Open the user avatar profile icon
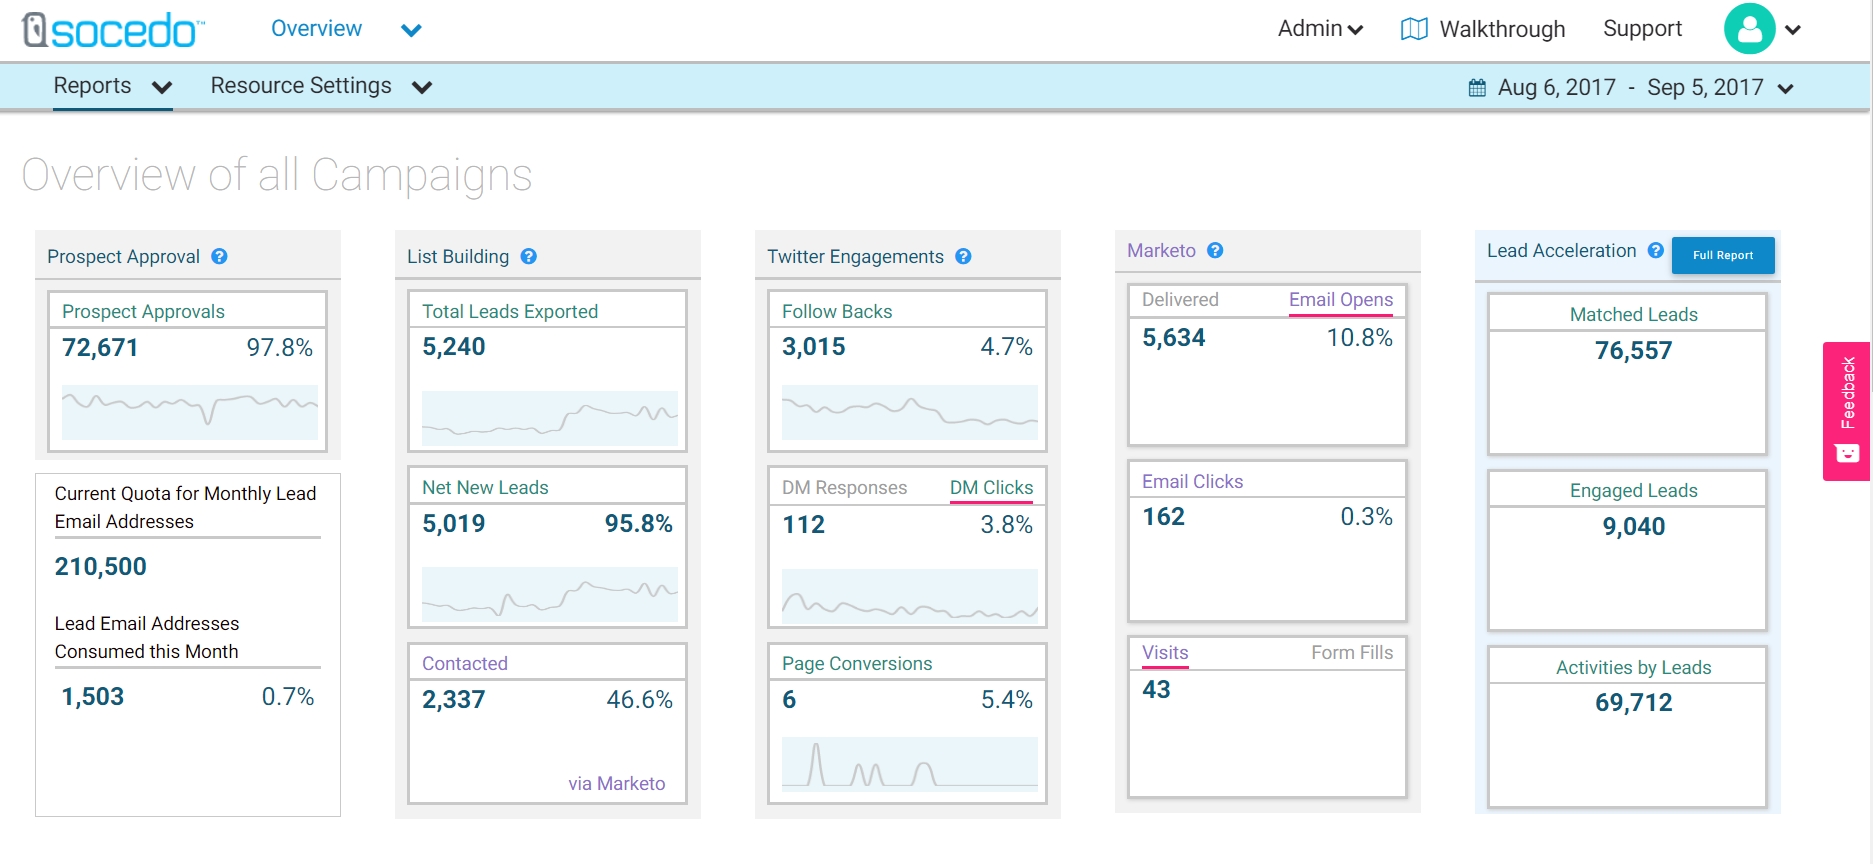Viewport: 1873px width, 864px height. coord(1749,29)
